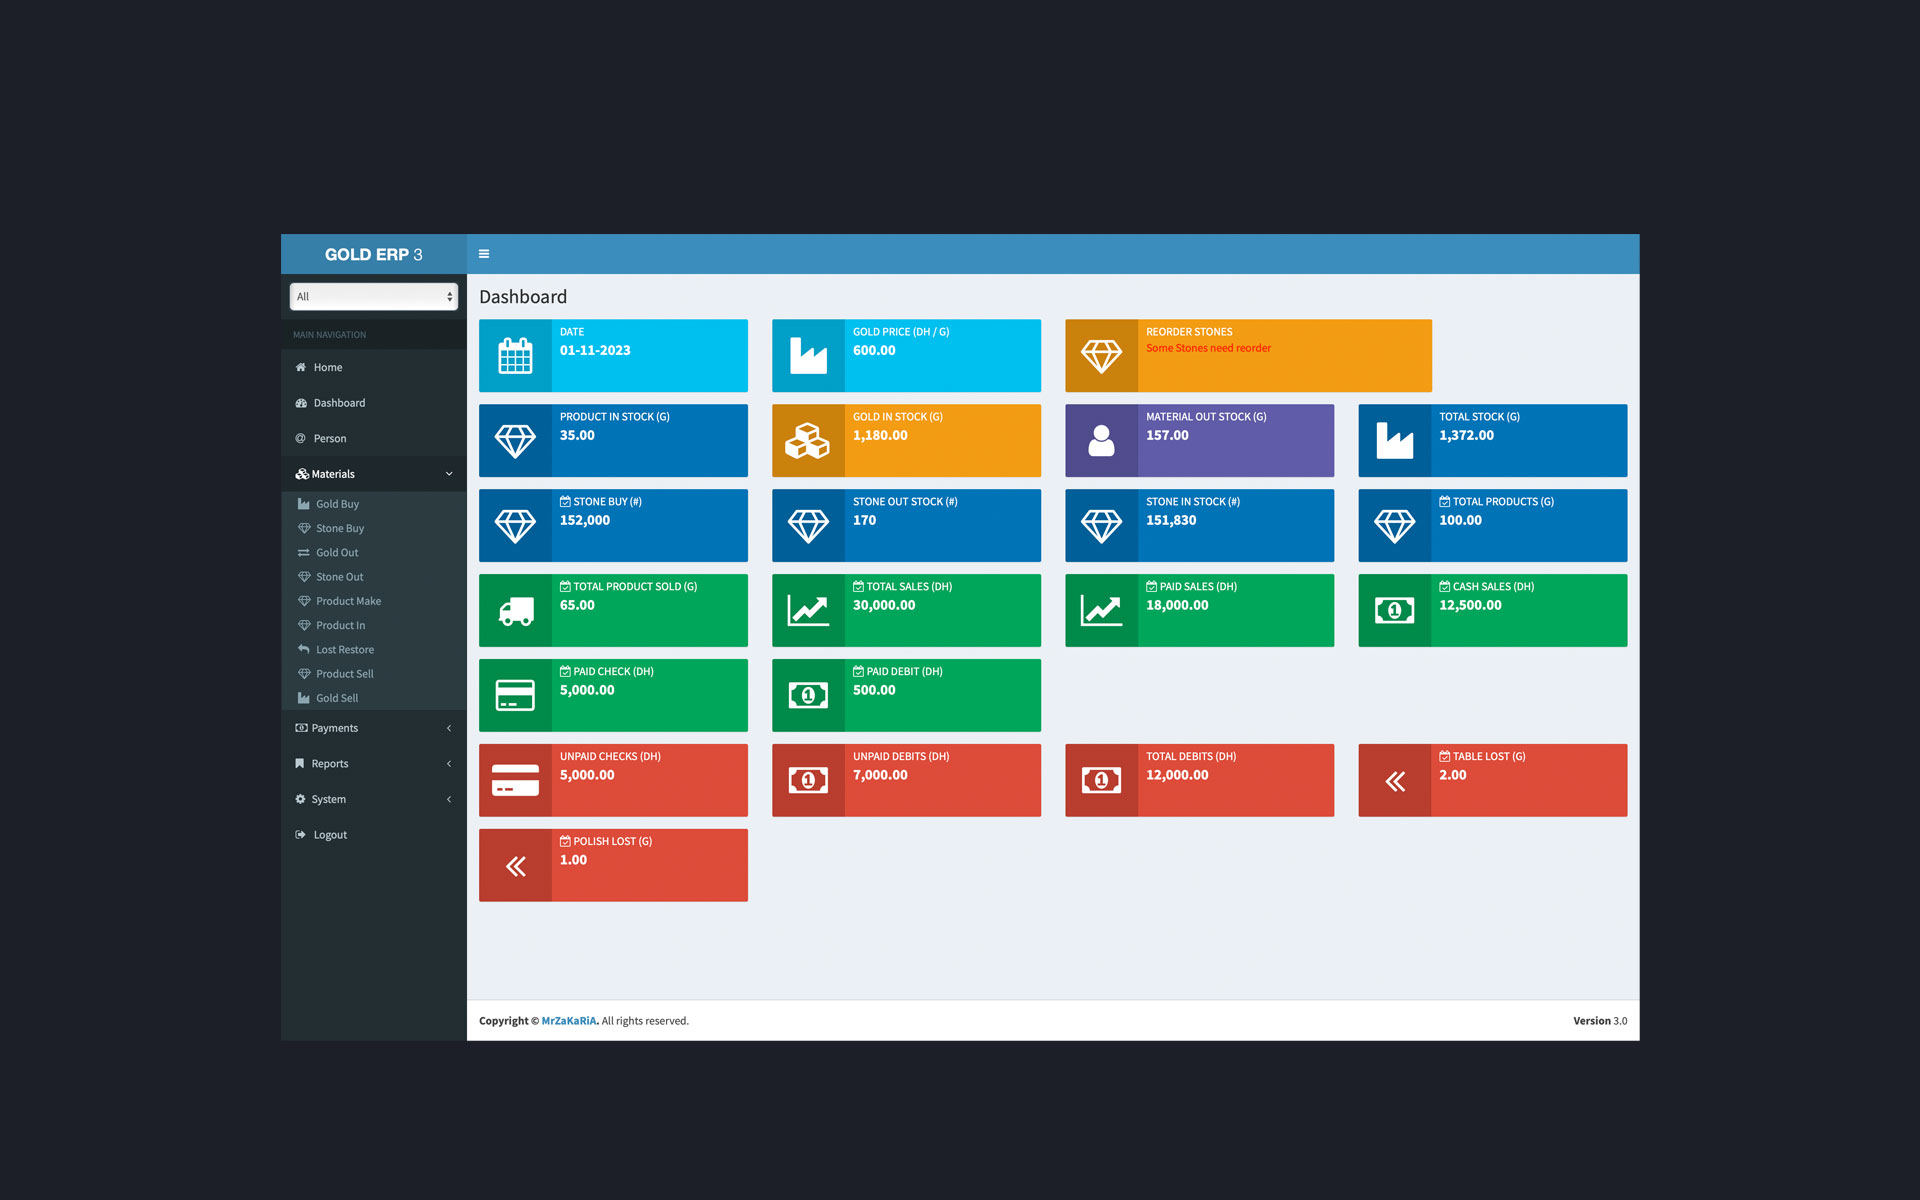Click the chart icon on Total Sales tile

click(808, 610)
